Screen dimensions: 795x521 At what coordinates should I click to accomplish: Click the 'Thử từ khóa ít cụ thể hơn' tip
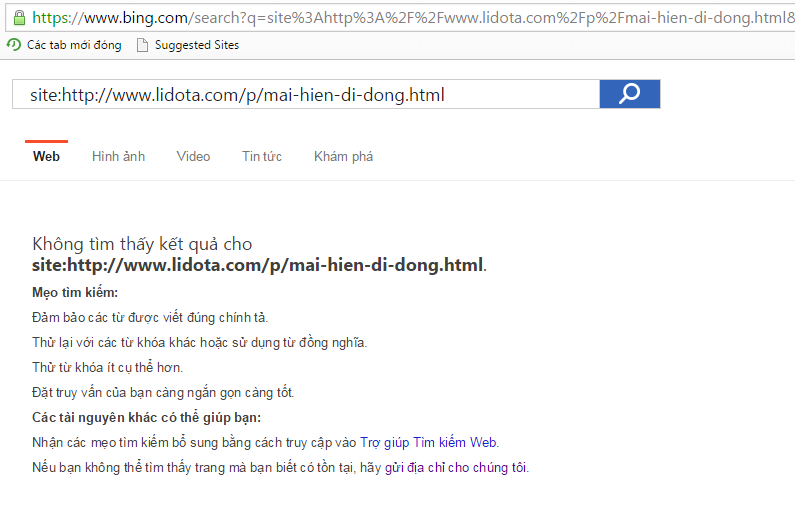pyautogui.click(x=107, y=367)
